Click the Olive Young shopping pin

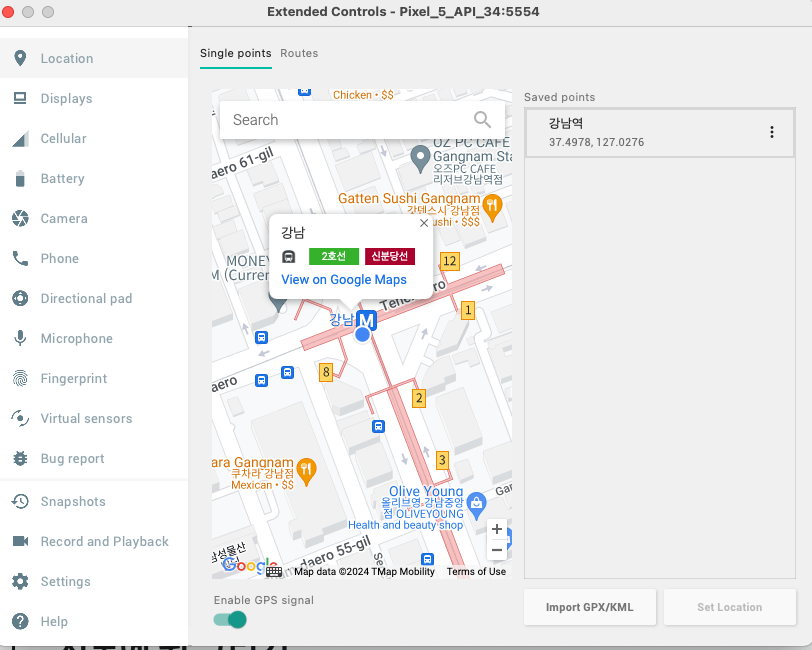pyautogui.click(x=476, y=505)
